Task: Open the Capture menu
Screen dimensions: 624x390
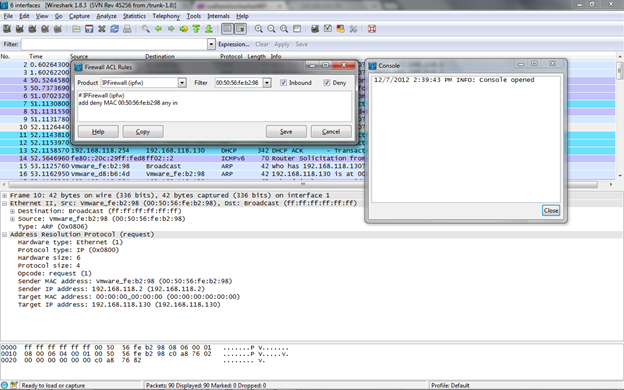Action: [79, 16]
